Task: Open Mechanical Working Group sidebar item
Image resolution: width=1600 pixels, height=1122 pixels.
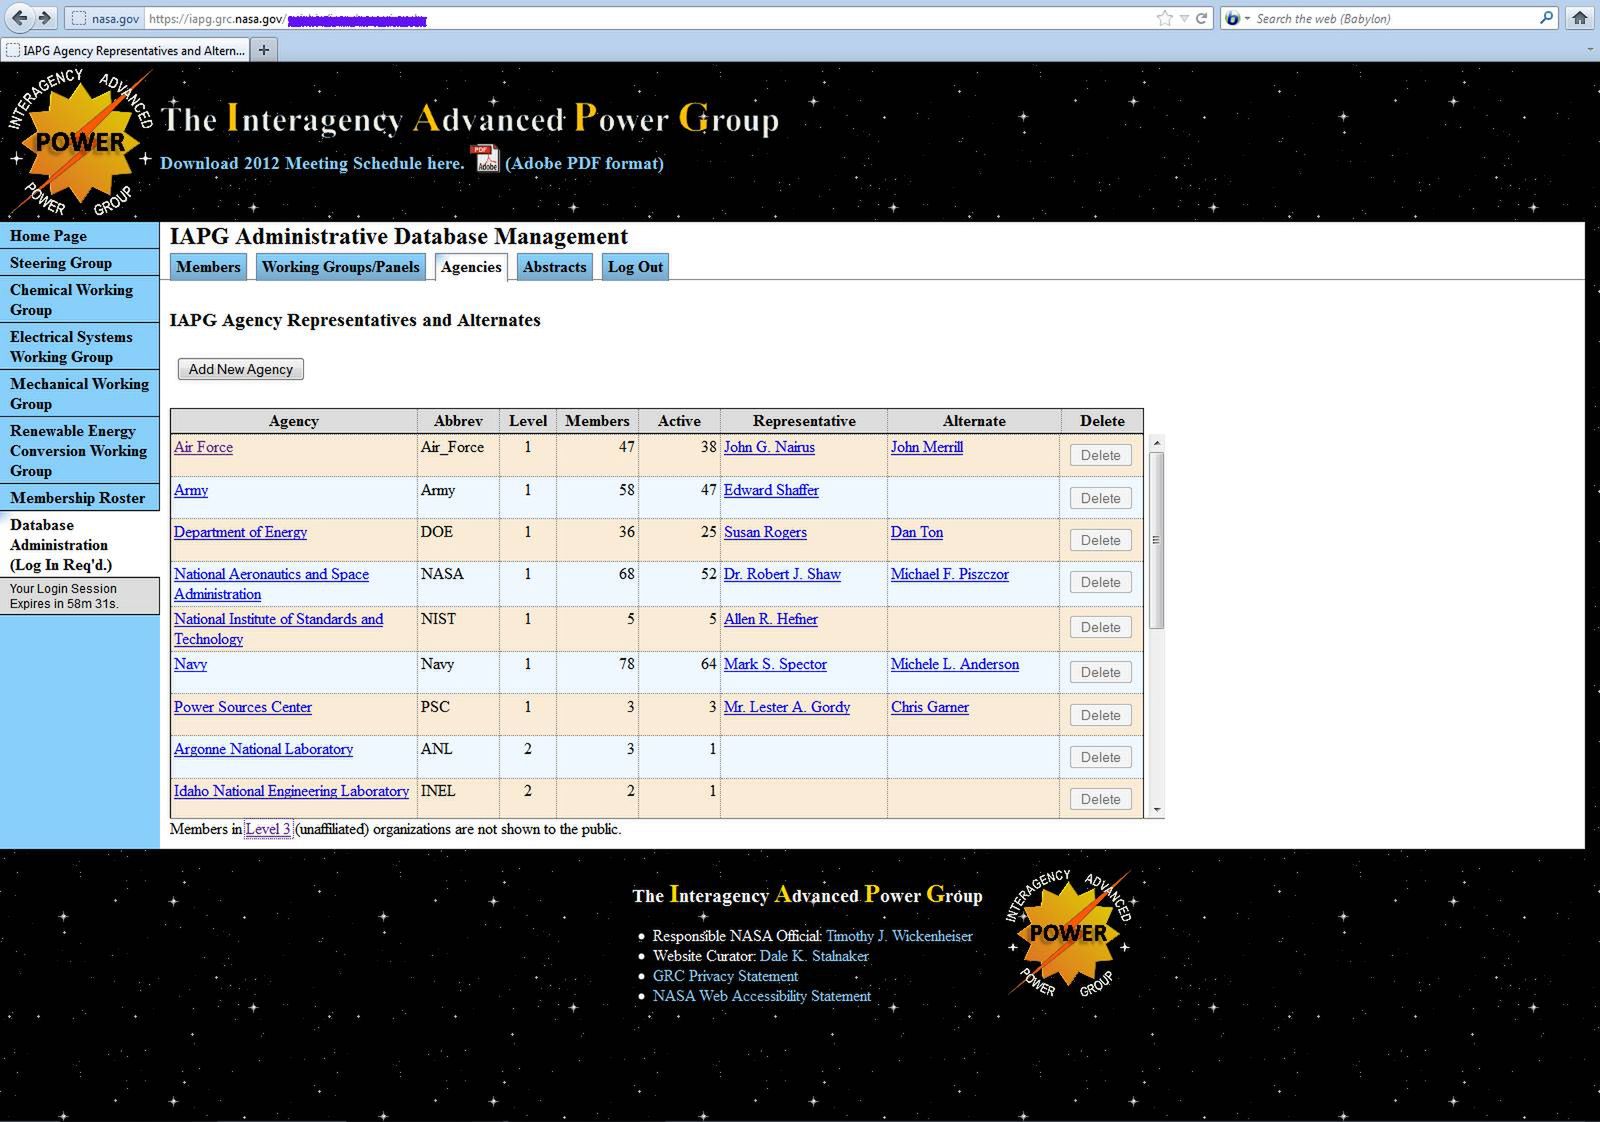Action: [x=79, y=394]
